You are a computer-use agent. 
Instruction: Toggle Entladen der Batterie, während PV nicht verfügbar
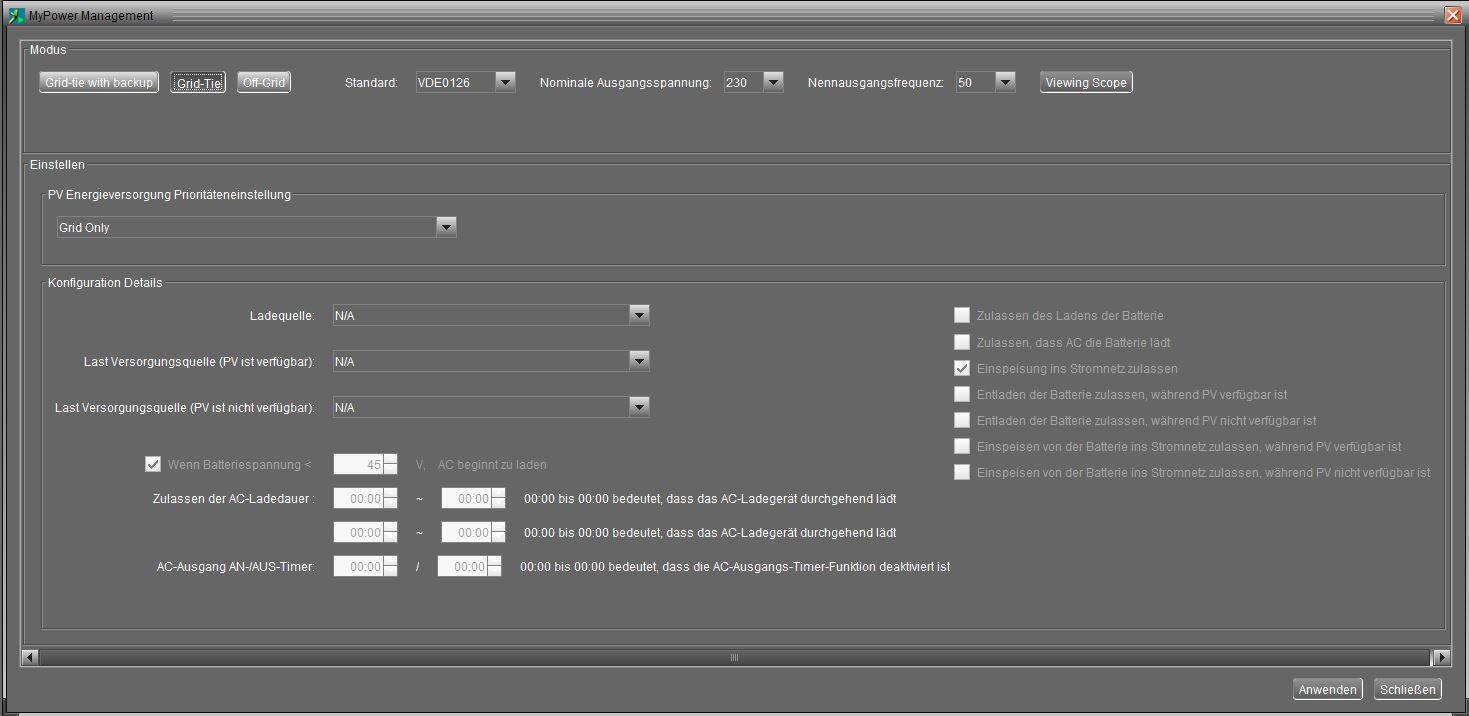click(962, 420)
